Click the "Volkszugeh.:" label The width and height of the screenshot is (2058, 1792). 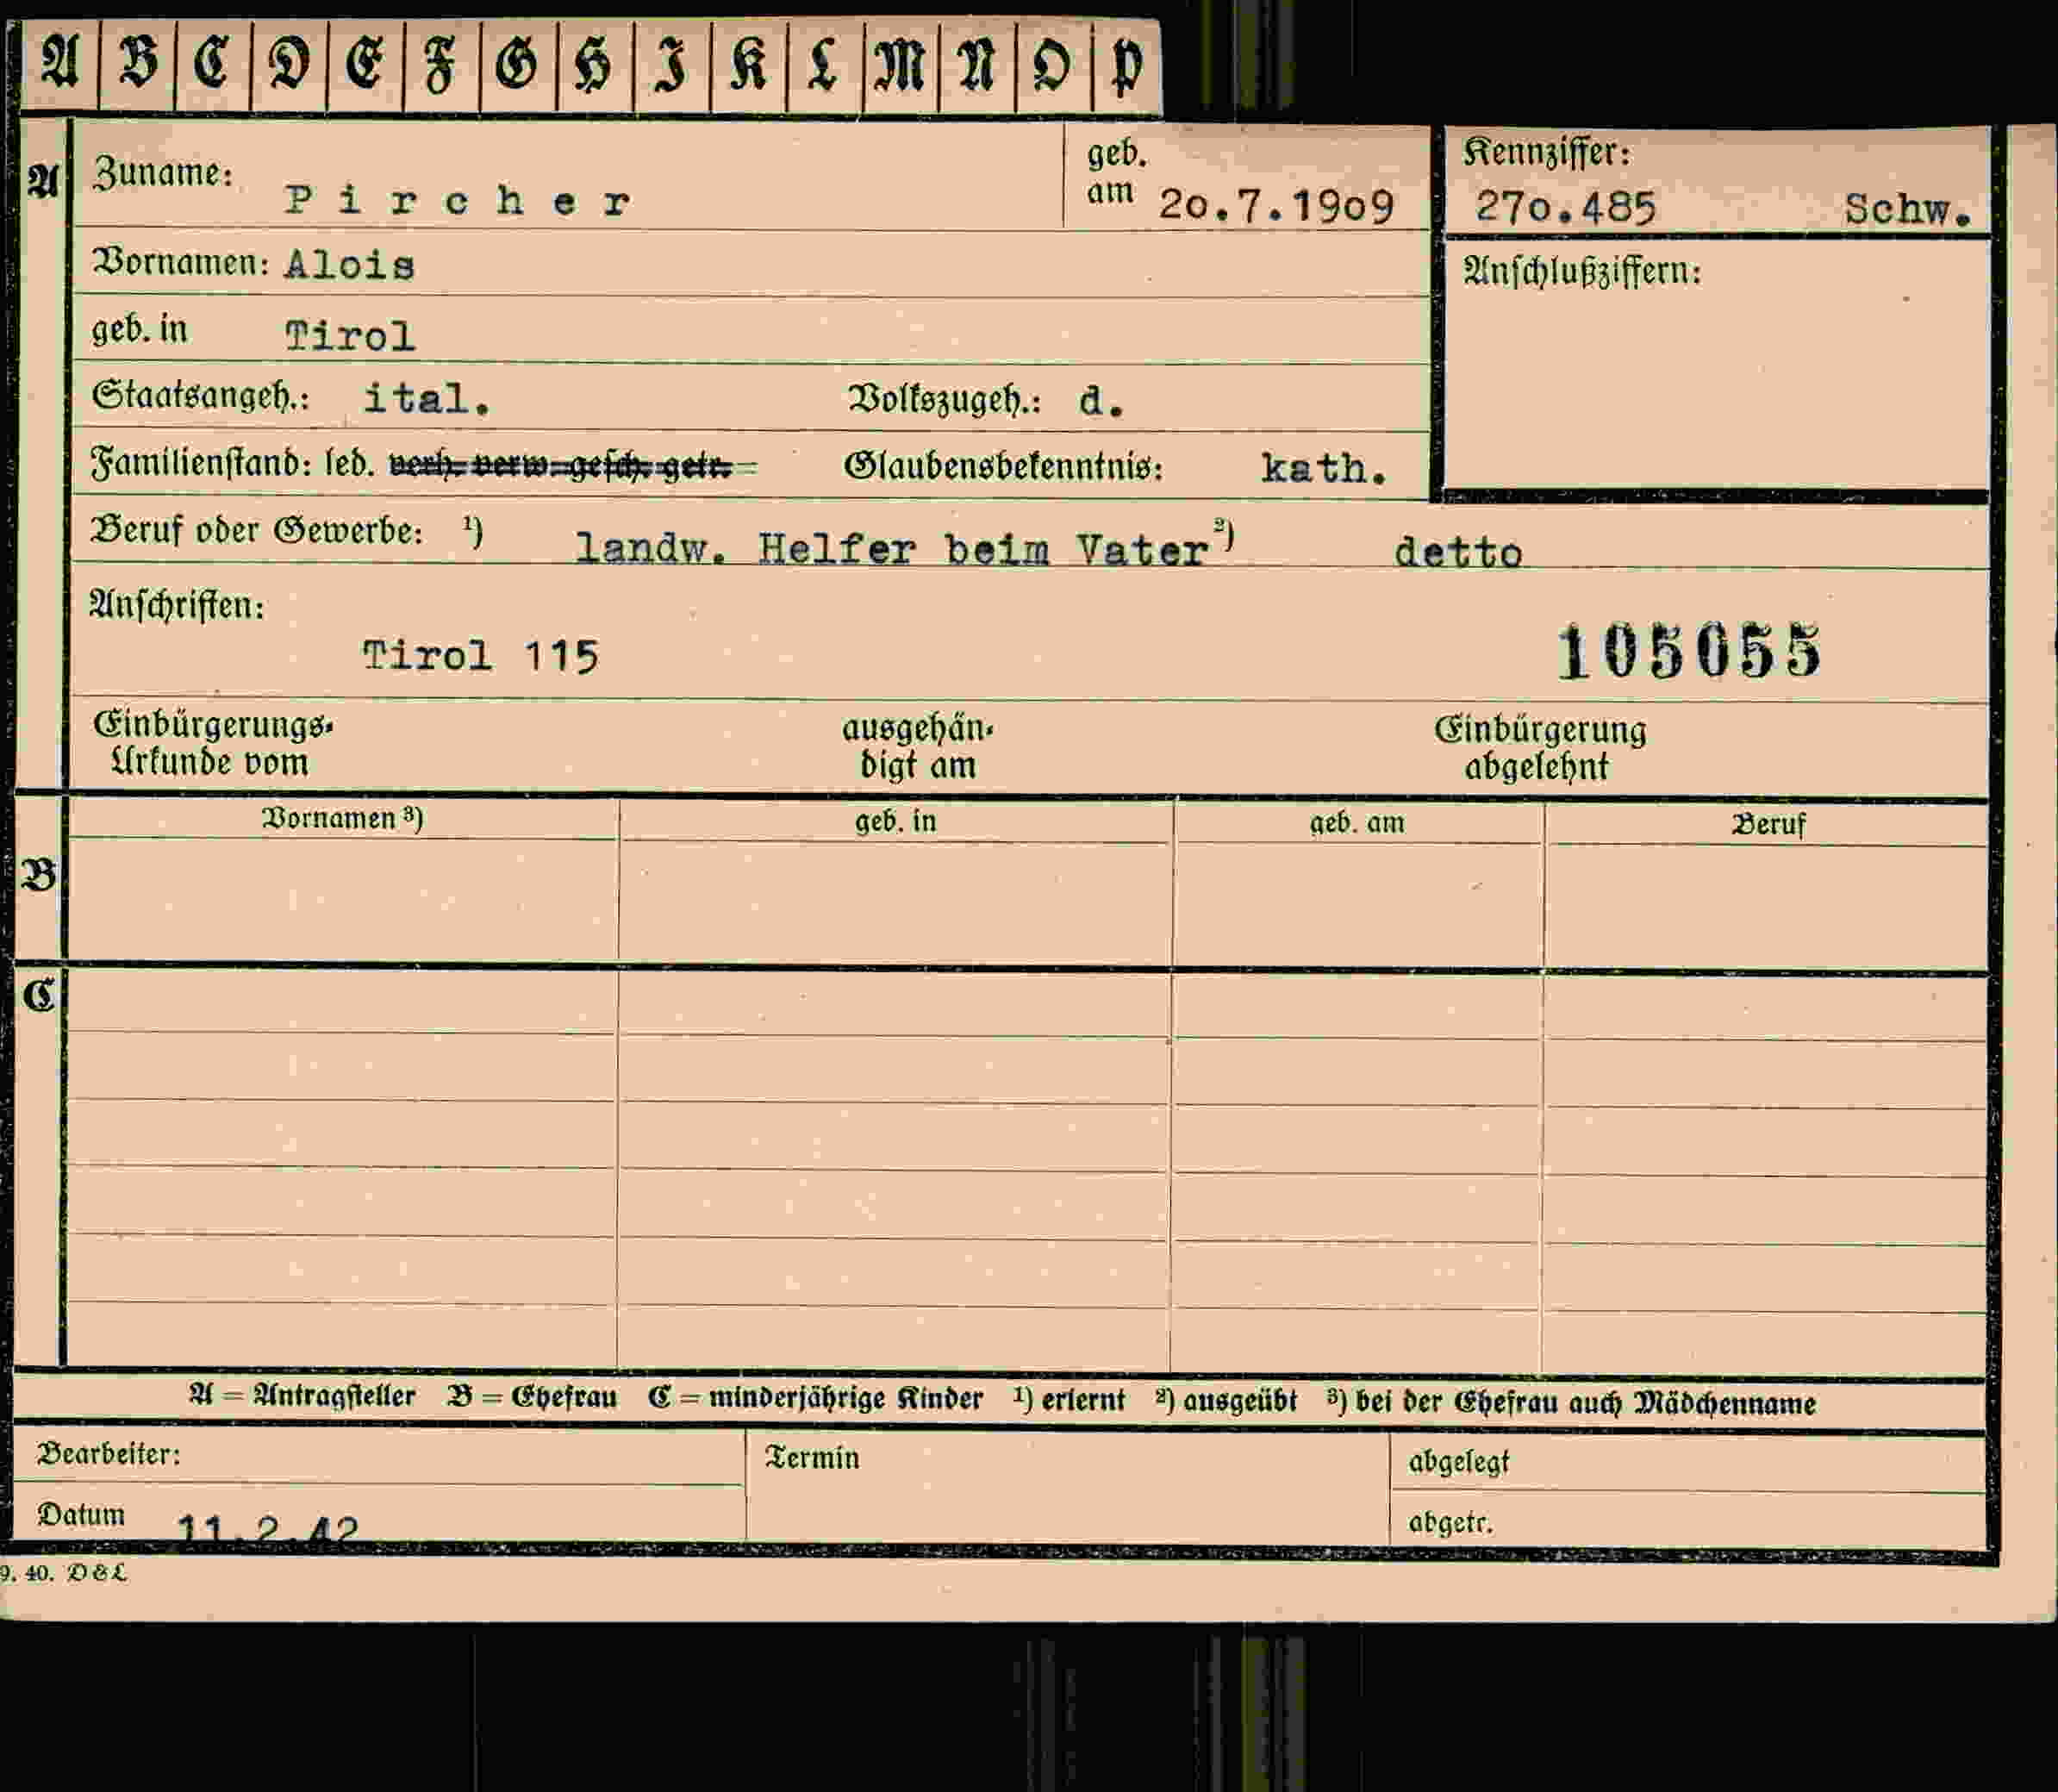tap(945, 399)
